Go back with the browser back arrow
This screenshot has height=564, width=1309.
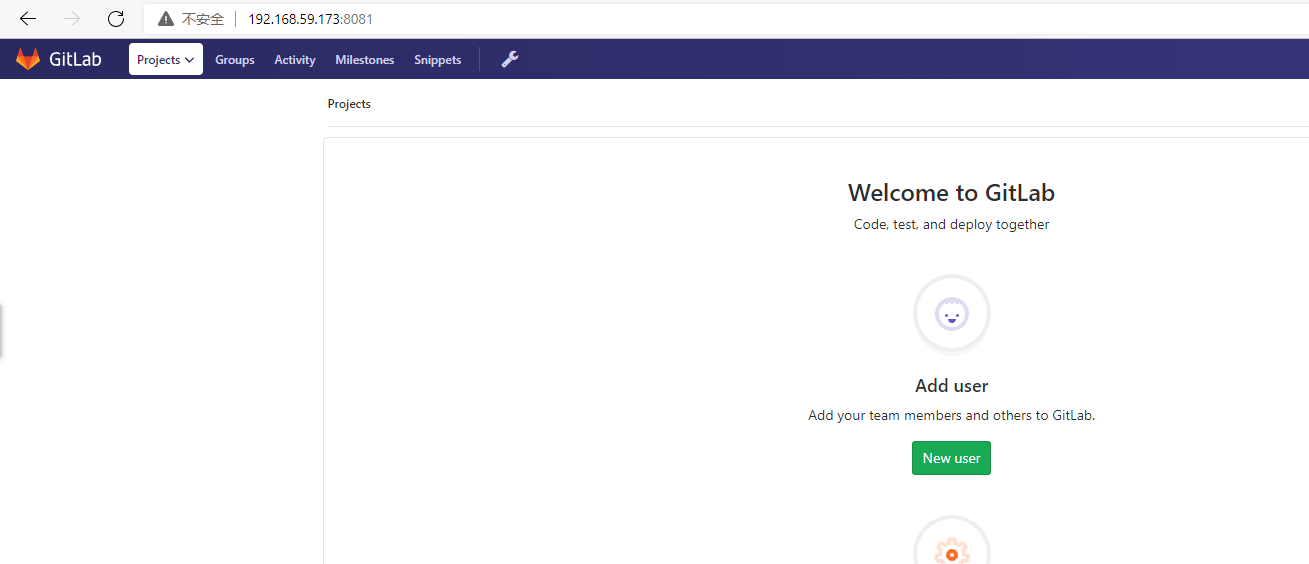[28, 19]
